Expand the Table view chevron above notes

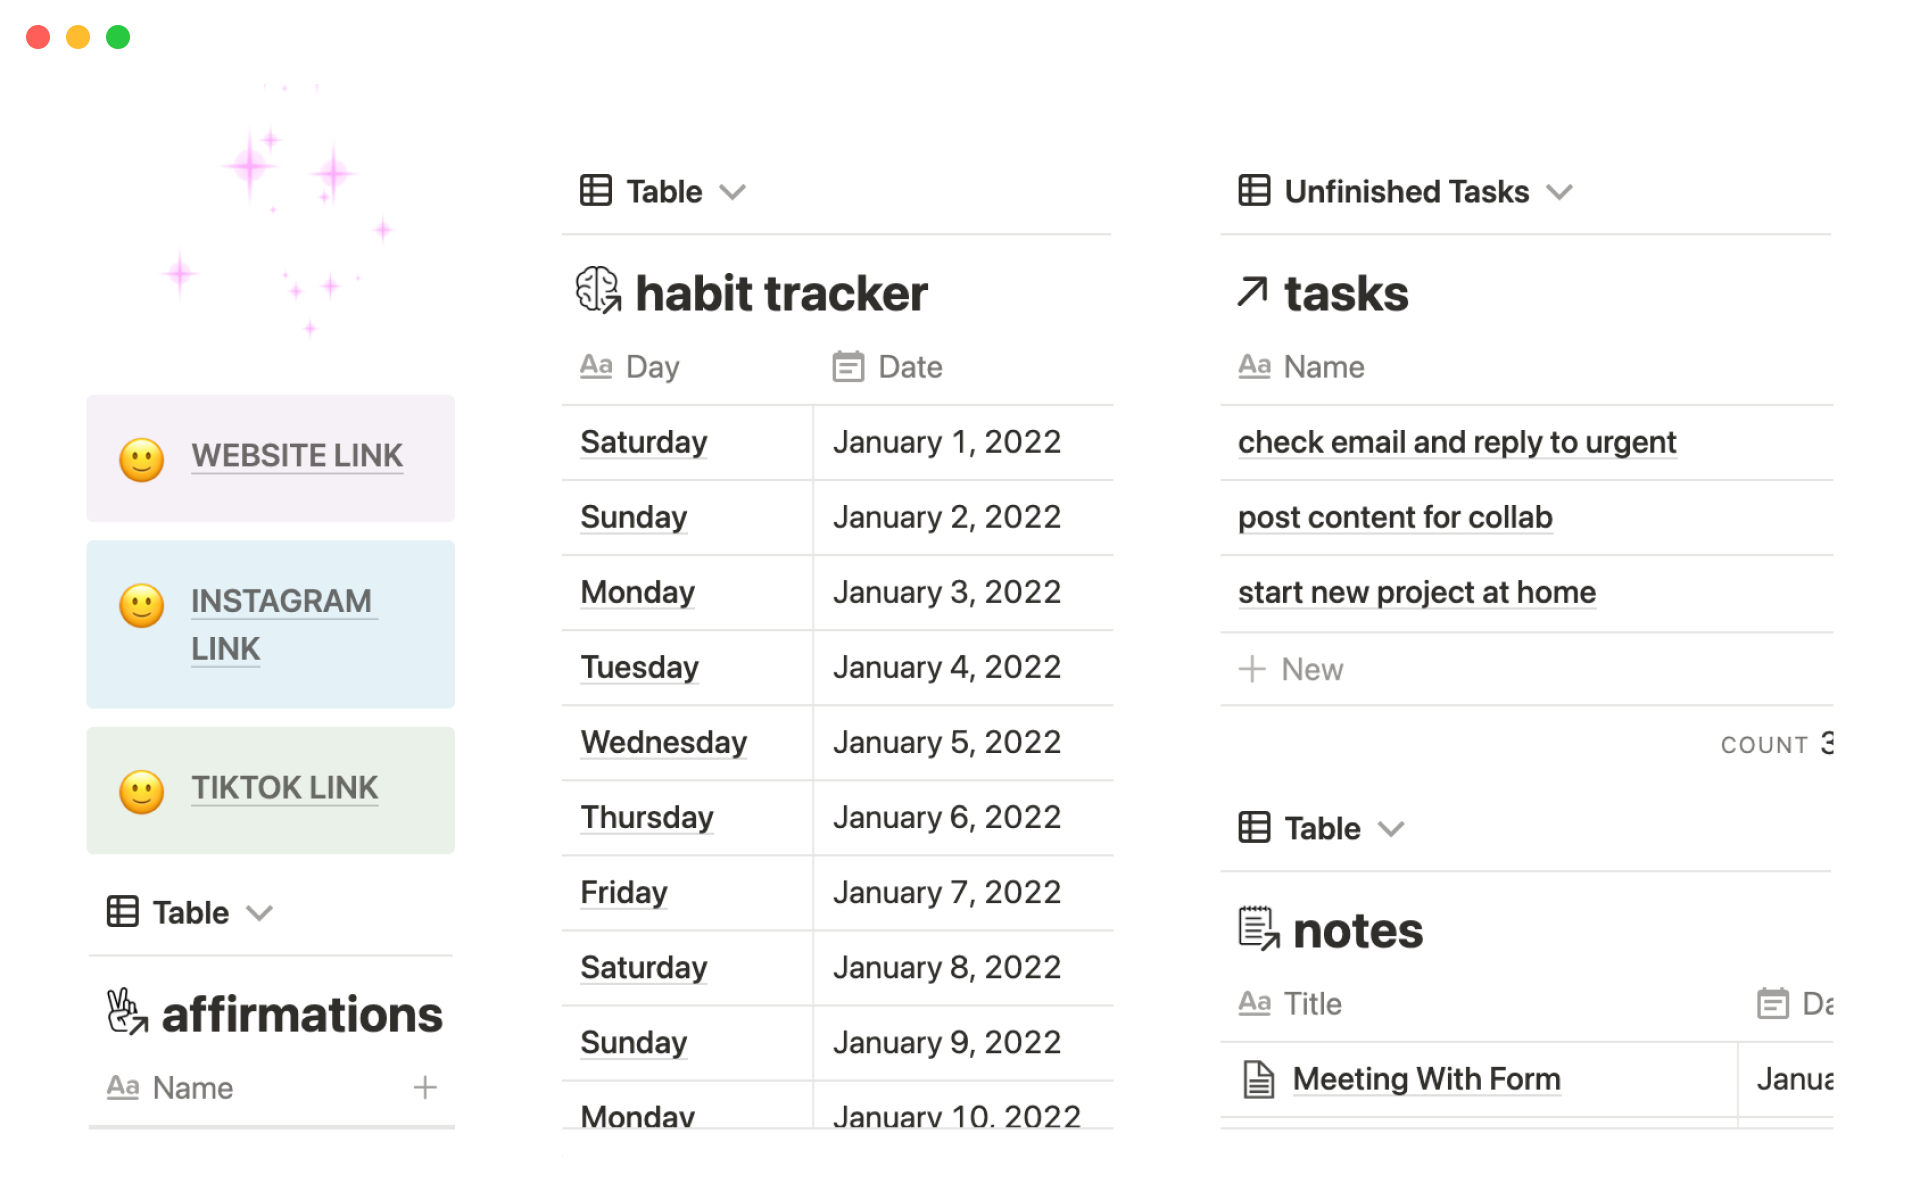pos(1391,829)
